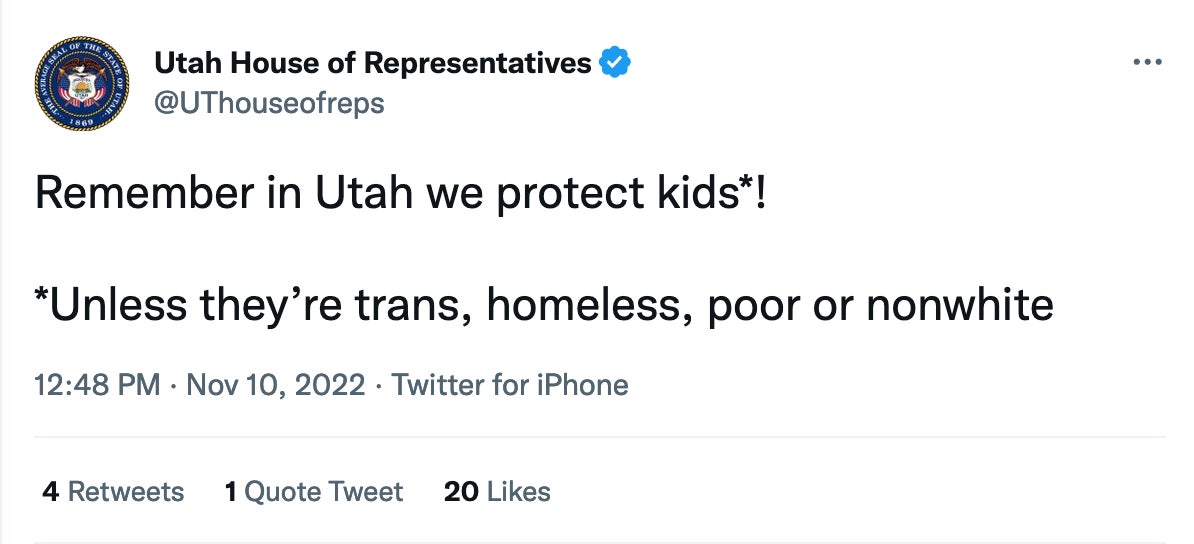Click the @UThouseofreps handle
This screenshot has height=544, width=1194.
(269, 103)
